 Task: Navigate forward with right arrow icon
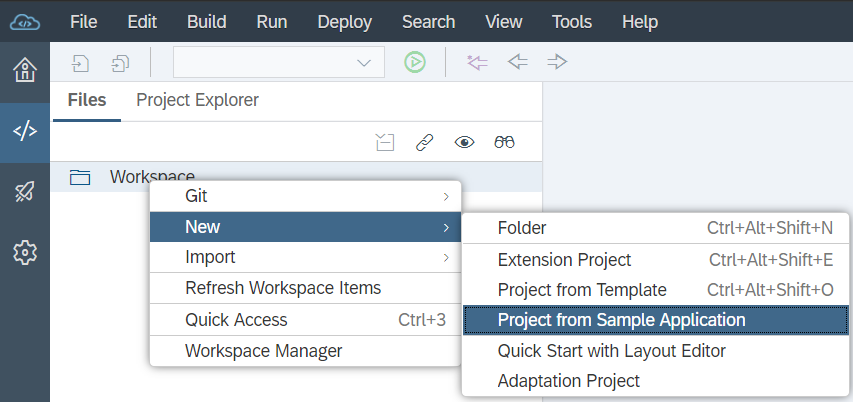coord(557,62)
